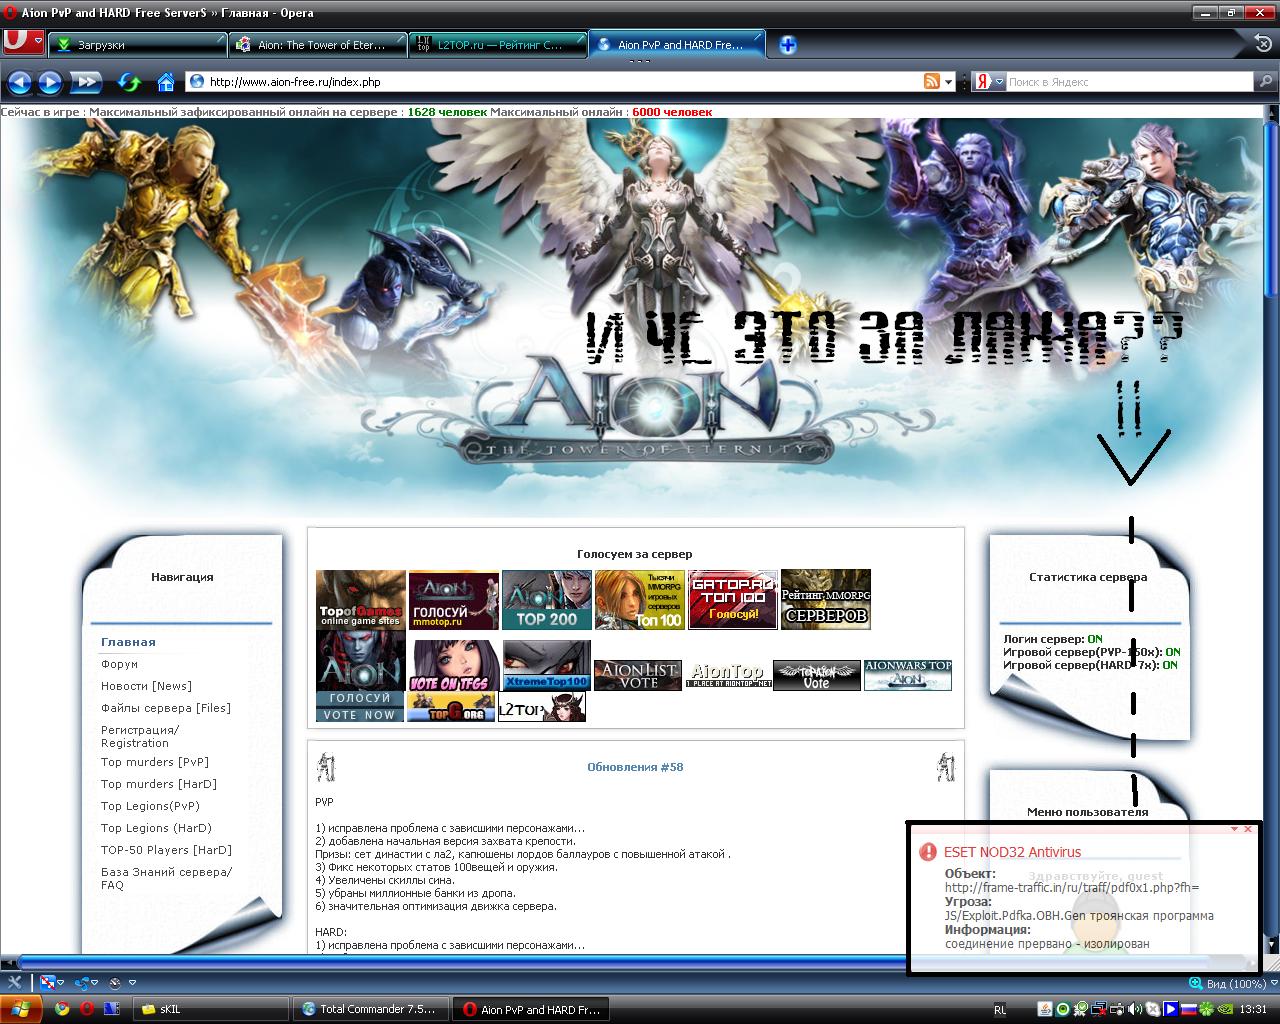Image resolution: width=1280 pixels, height=1024 pixels.
Task: Expand the Opera Turbo dropdown arrow
Action: click(132, 983)
